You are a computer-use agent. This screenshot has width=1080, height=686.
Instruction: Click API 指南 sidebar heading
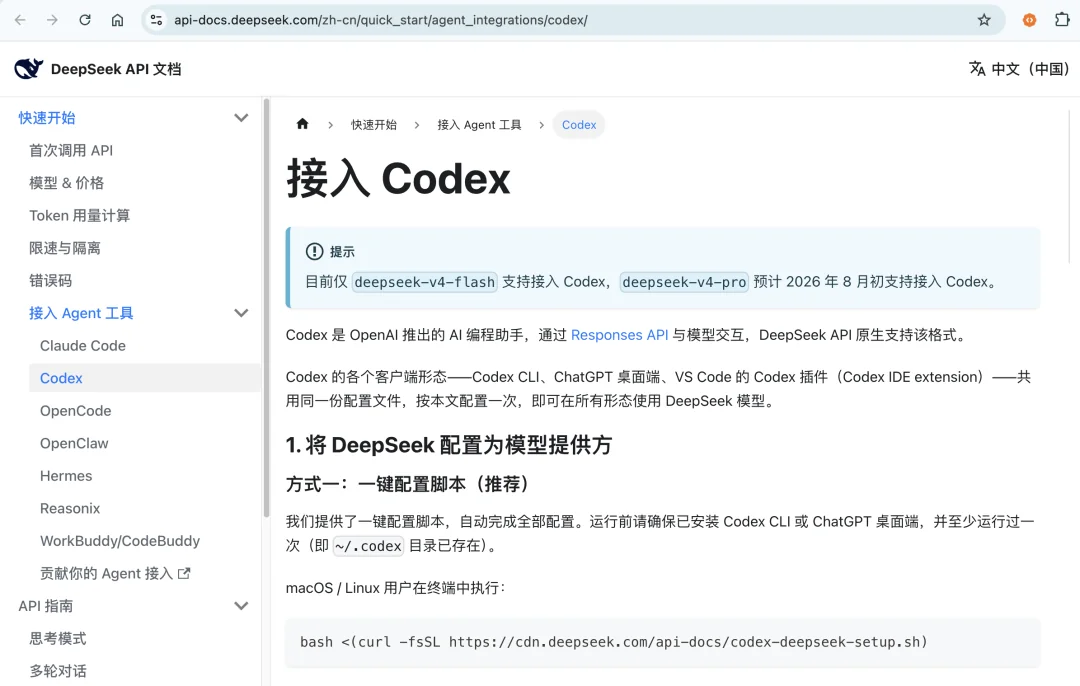[x=45, y=606]
